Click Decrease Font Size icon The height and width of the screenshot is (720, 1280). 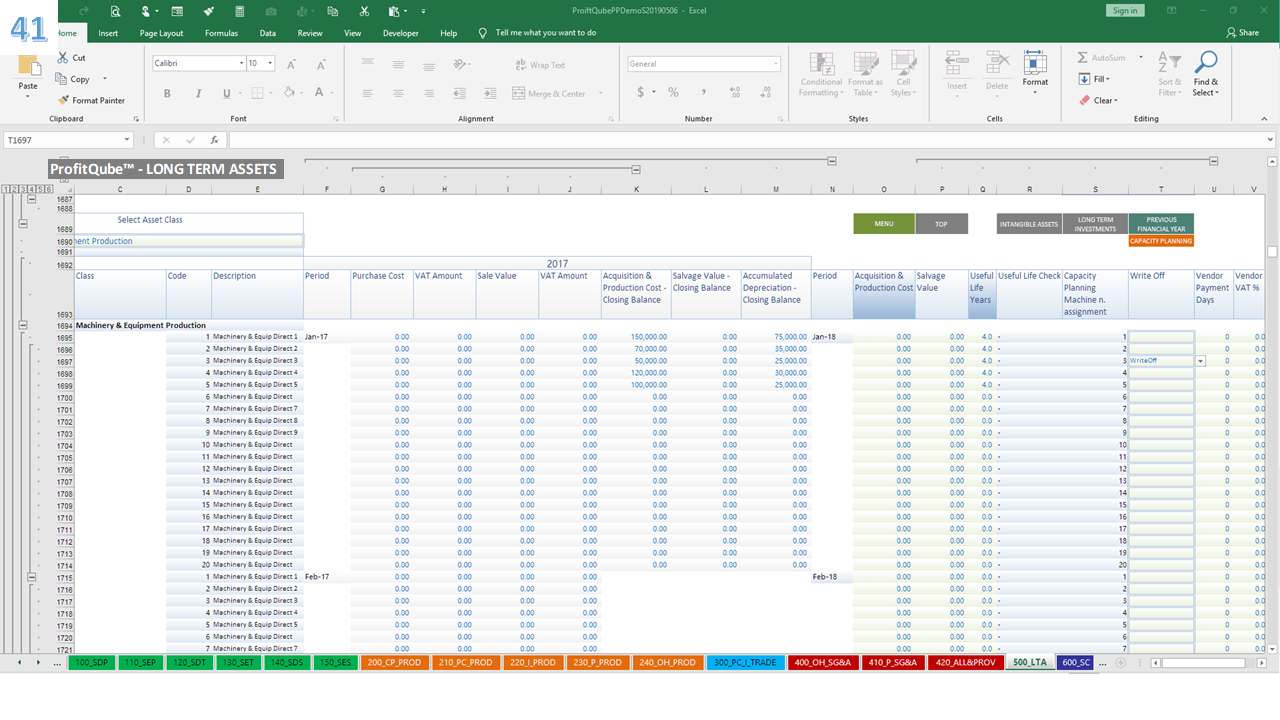tap(319, 64)
